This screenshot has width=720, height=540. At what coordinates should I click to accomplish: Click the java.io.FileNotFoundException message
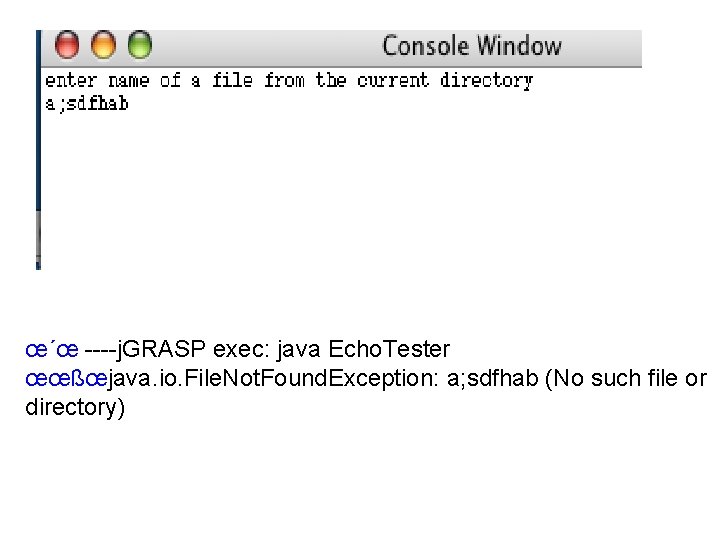pyautogui.click(x=274, y=379)
